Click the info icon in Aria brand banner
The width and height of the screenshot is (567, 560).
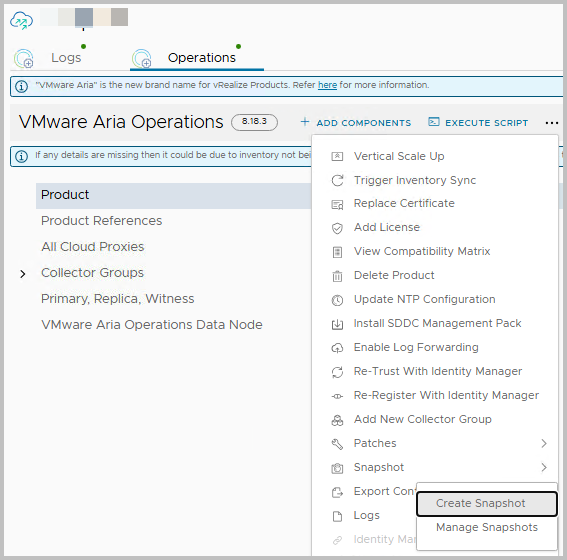click(x=21, y=86)
